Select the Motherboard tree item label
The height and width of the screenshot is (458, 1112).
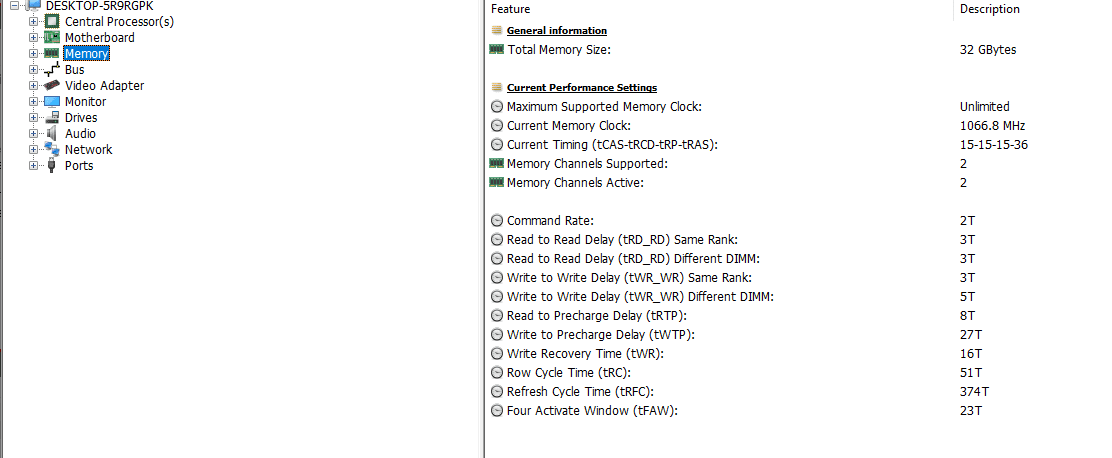99,38
